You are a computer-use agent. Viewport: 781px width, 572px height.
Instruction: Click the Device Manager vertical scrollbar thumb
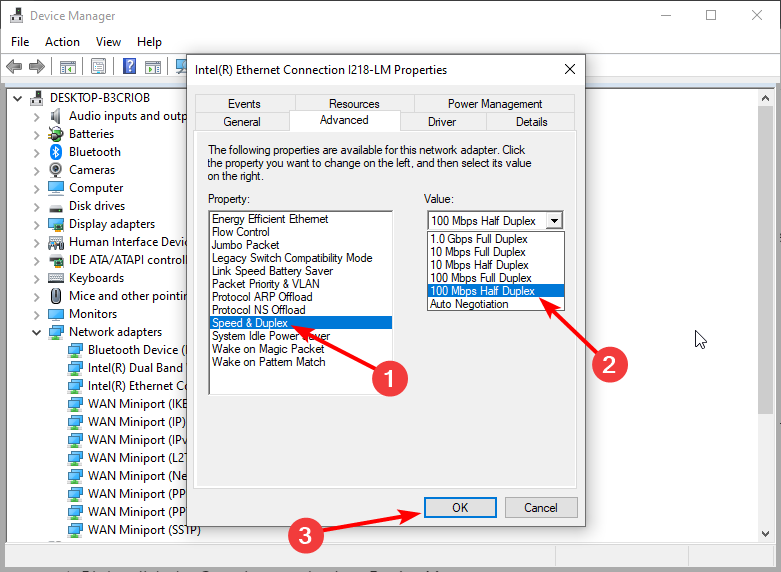click(766, 259)
